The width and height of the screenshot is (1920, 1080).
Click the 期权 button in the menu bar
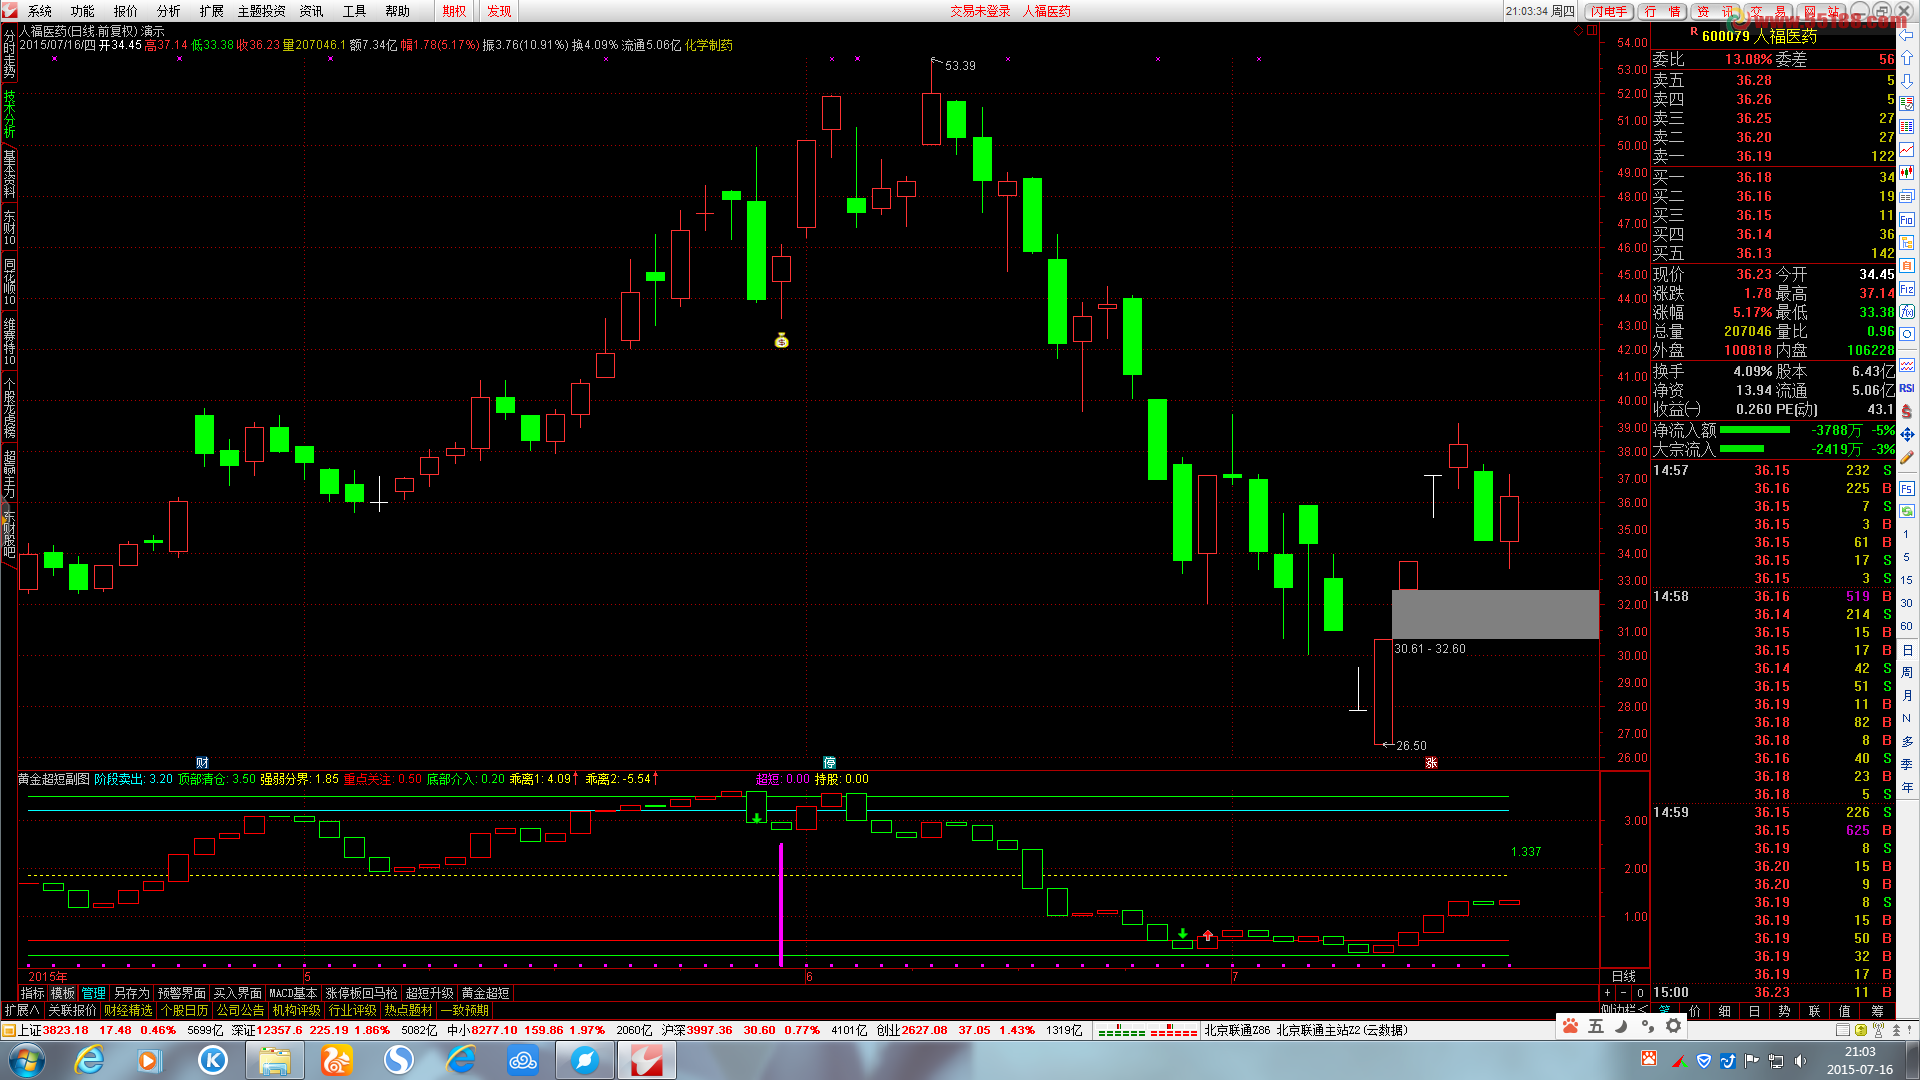454,11
